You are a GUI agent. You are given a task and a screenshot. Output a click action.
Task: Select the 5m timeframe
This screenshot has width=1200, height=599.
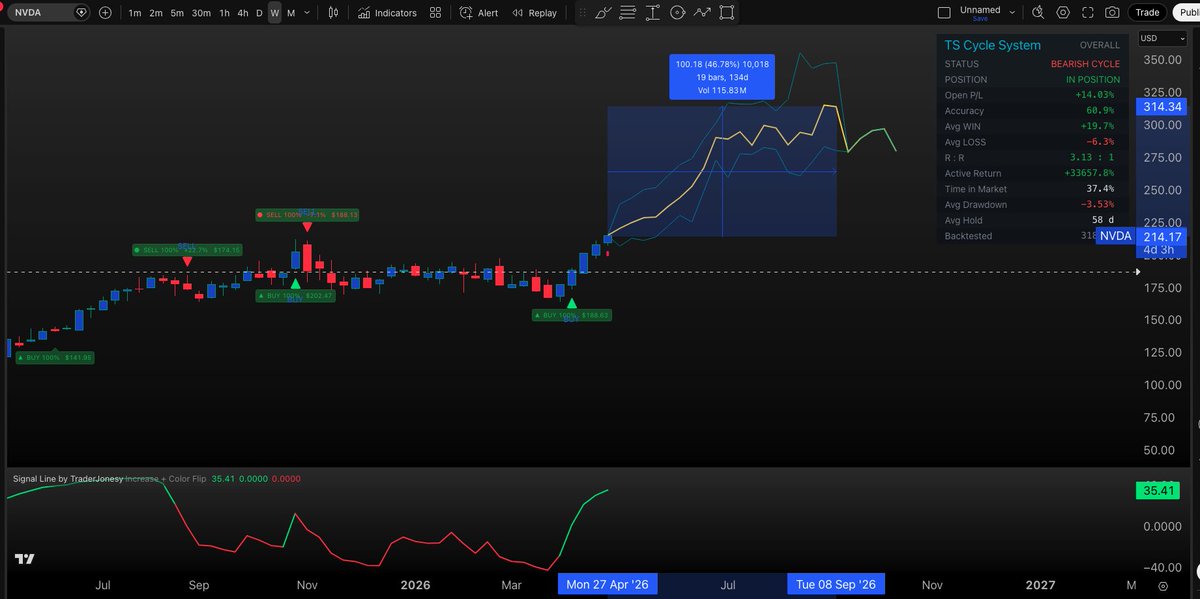[177, 13]
